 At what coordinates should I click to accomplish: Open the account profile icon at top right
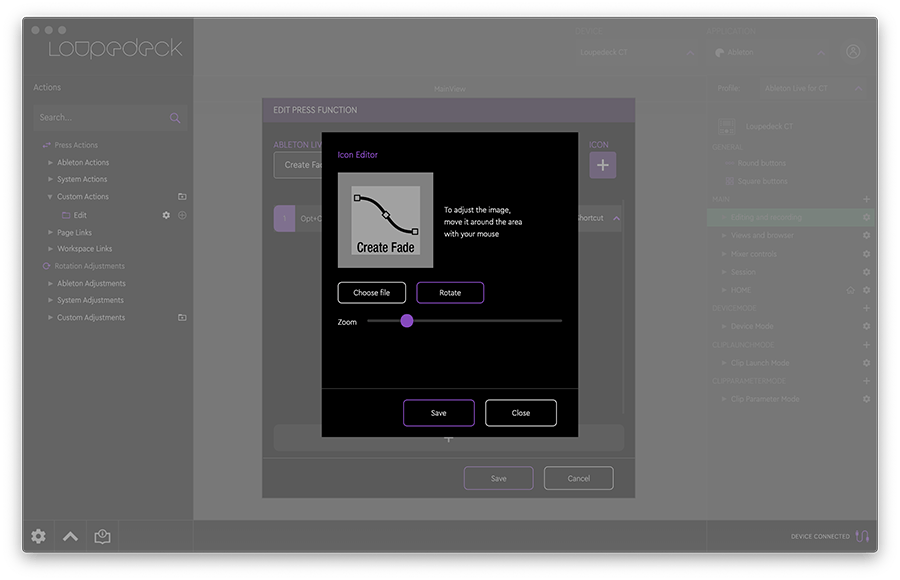pos(852,51)
